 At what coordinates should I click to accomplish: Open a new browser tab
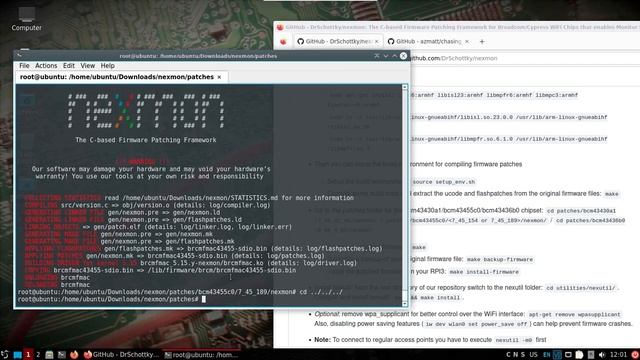tap(482, 41)
